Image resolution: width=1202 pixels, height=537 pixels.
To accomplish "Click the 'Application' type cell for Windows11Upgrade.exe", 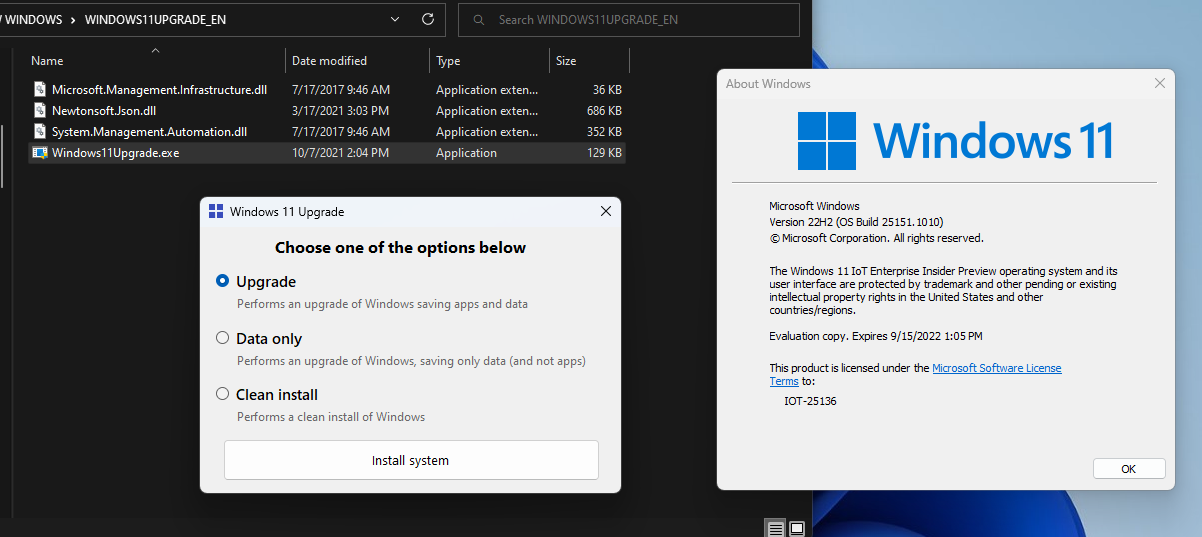I will point(466,153).
